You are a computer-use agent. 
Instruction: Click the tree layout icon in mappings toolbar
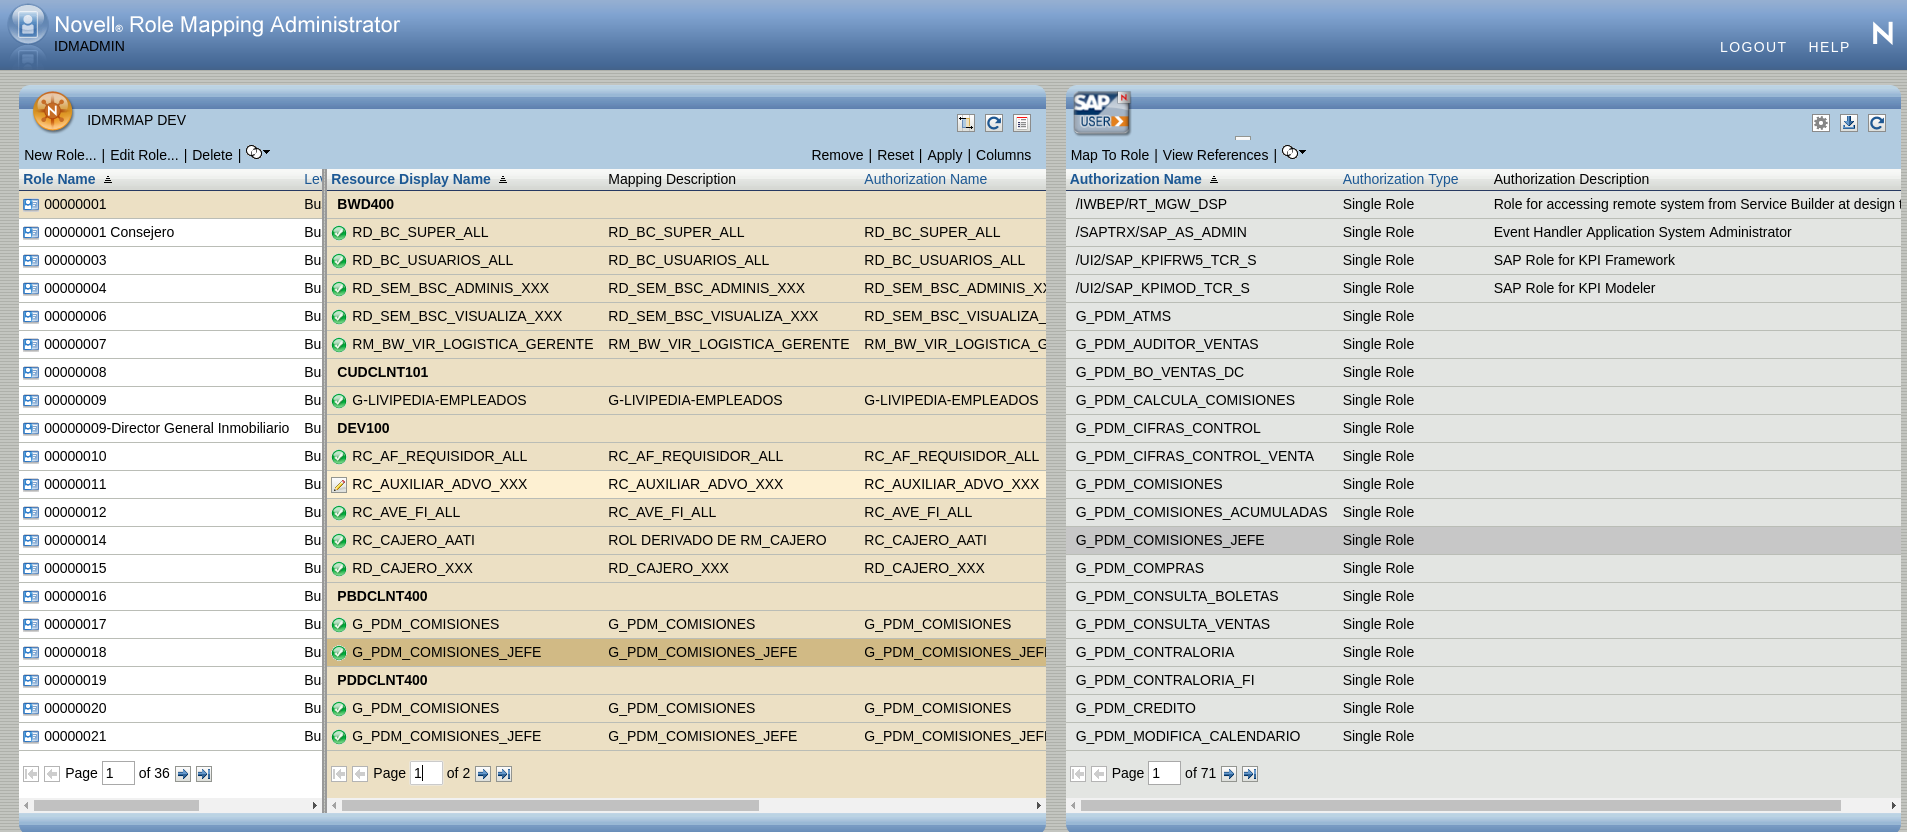click(966, 123)
